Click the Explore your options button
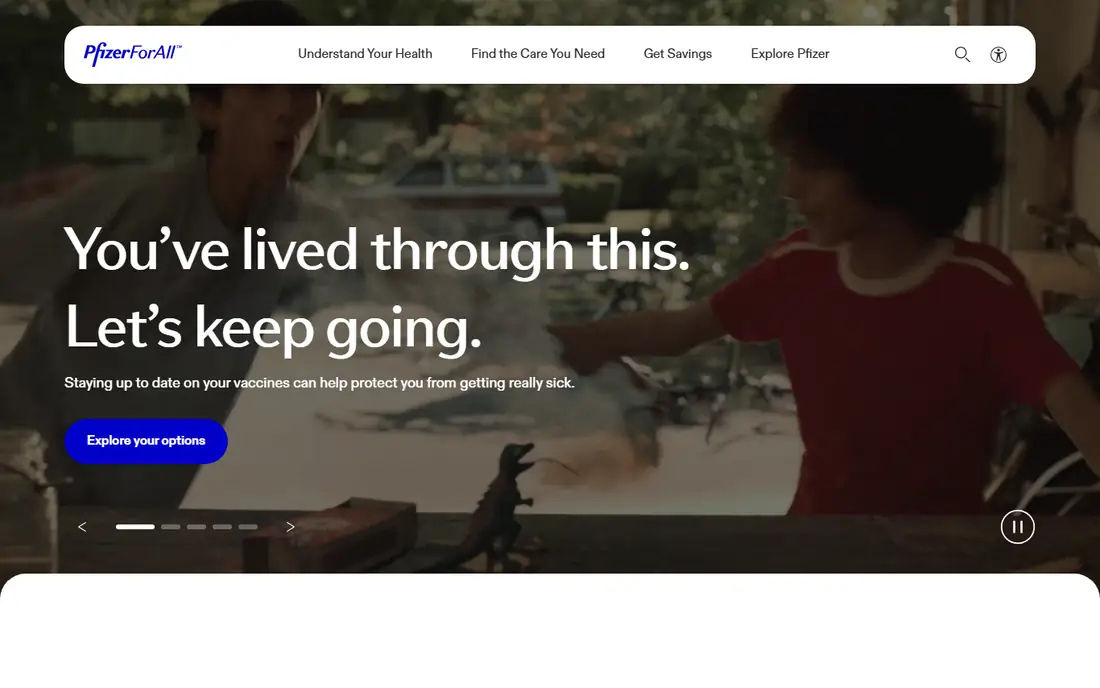The height and width of the screenshot is (688, 1100). pos(146,441)
